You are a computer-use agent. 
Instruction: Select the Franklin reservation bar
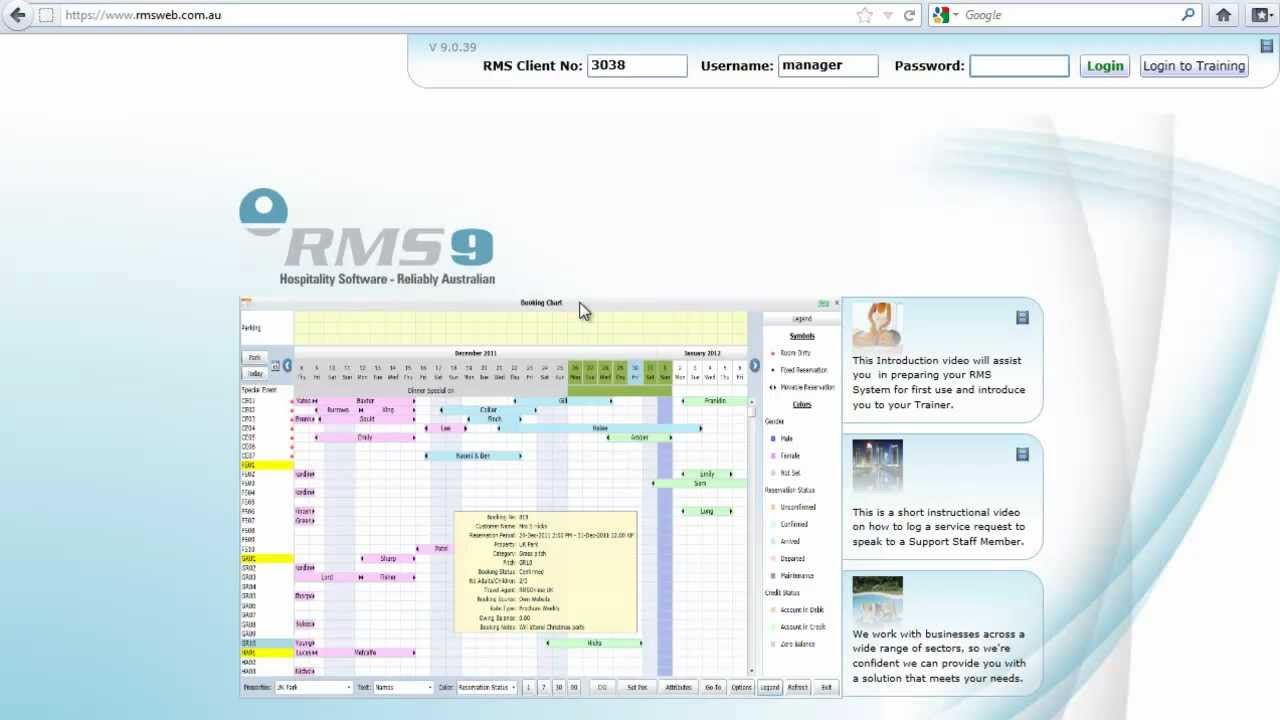point(714,401)
